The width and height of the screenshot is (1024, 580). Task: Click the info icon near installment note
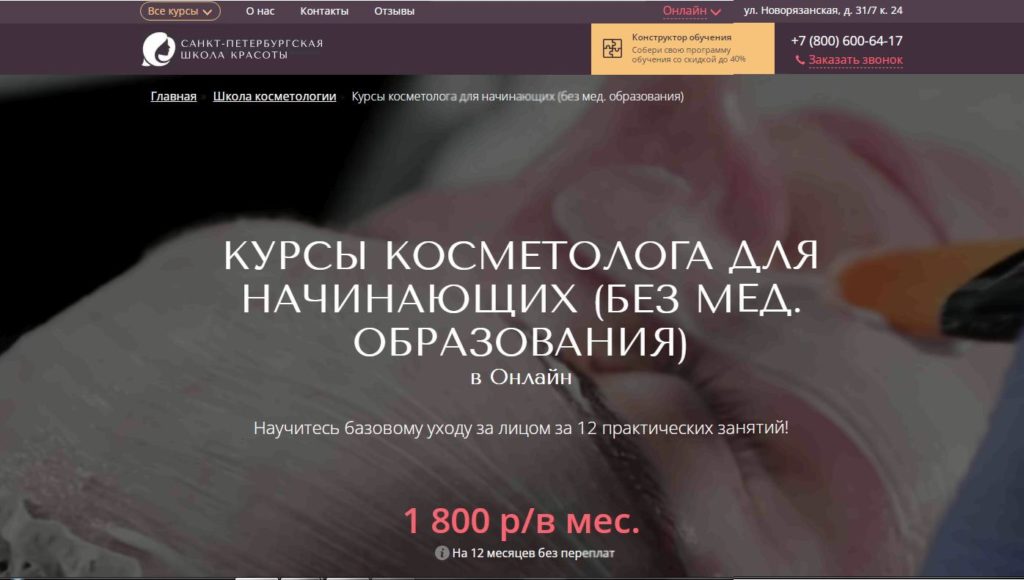pos(441,552)
